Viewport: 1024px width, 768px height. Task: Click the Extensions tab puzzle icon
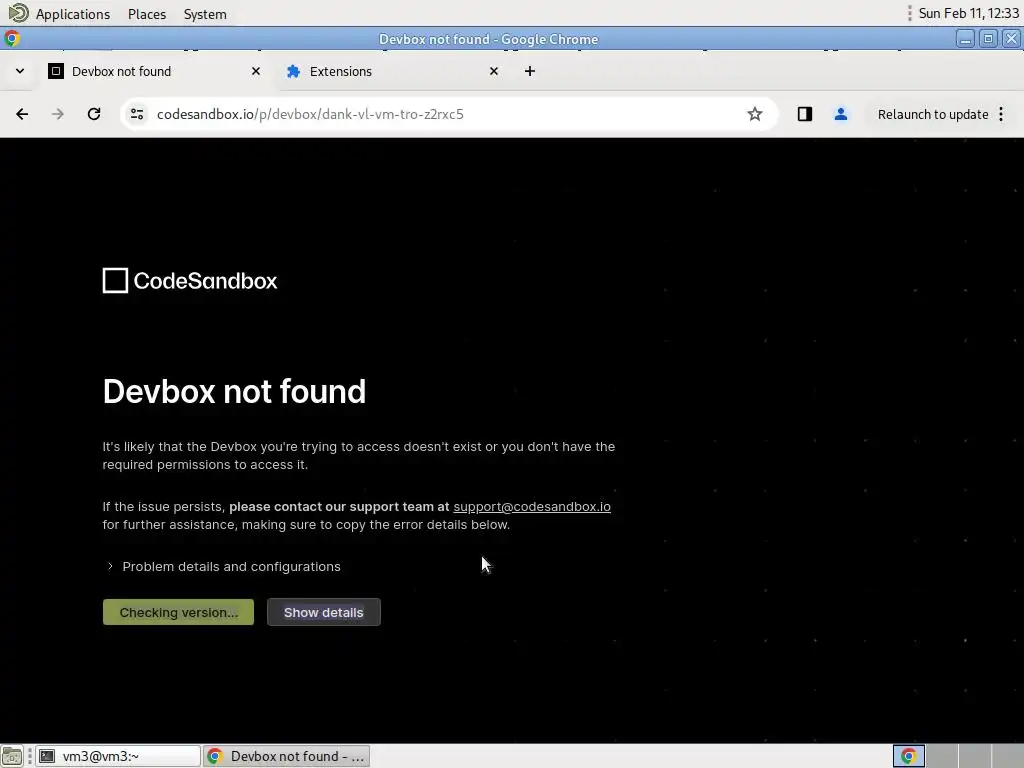(293, 71)
